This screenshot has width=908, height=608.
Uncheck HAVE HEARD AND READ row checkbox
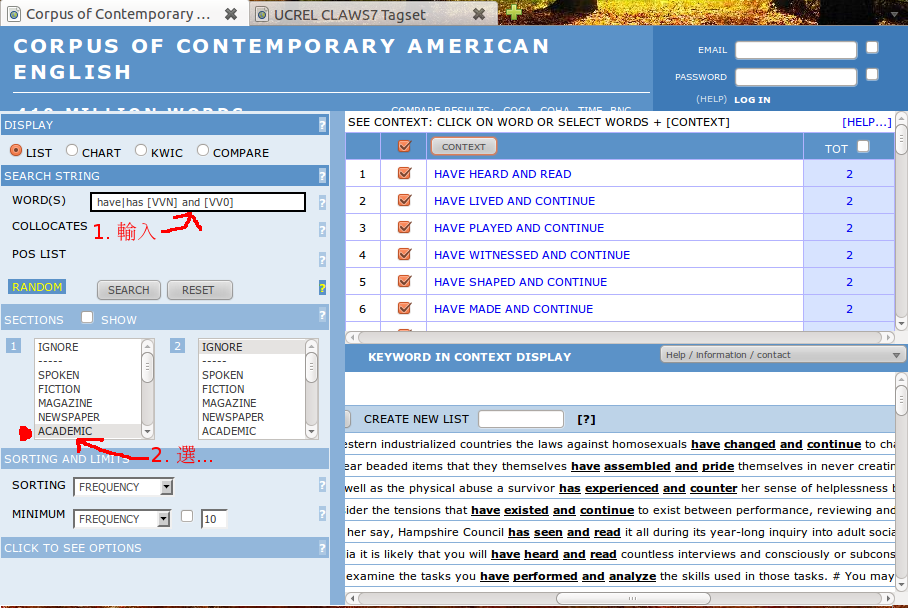(x=404, y=173)
